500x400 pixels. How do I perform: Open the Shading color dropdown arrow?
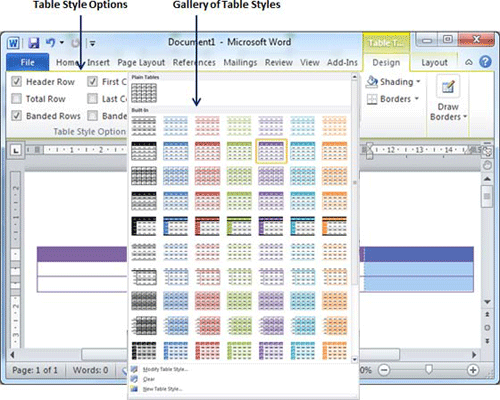418,82
